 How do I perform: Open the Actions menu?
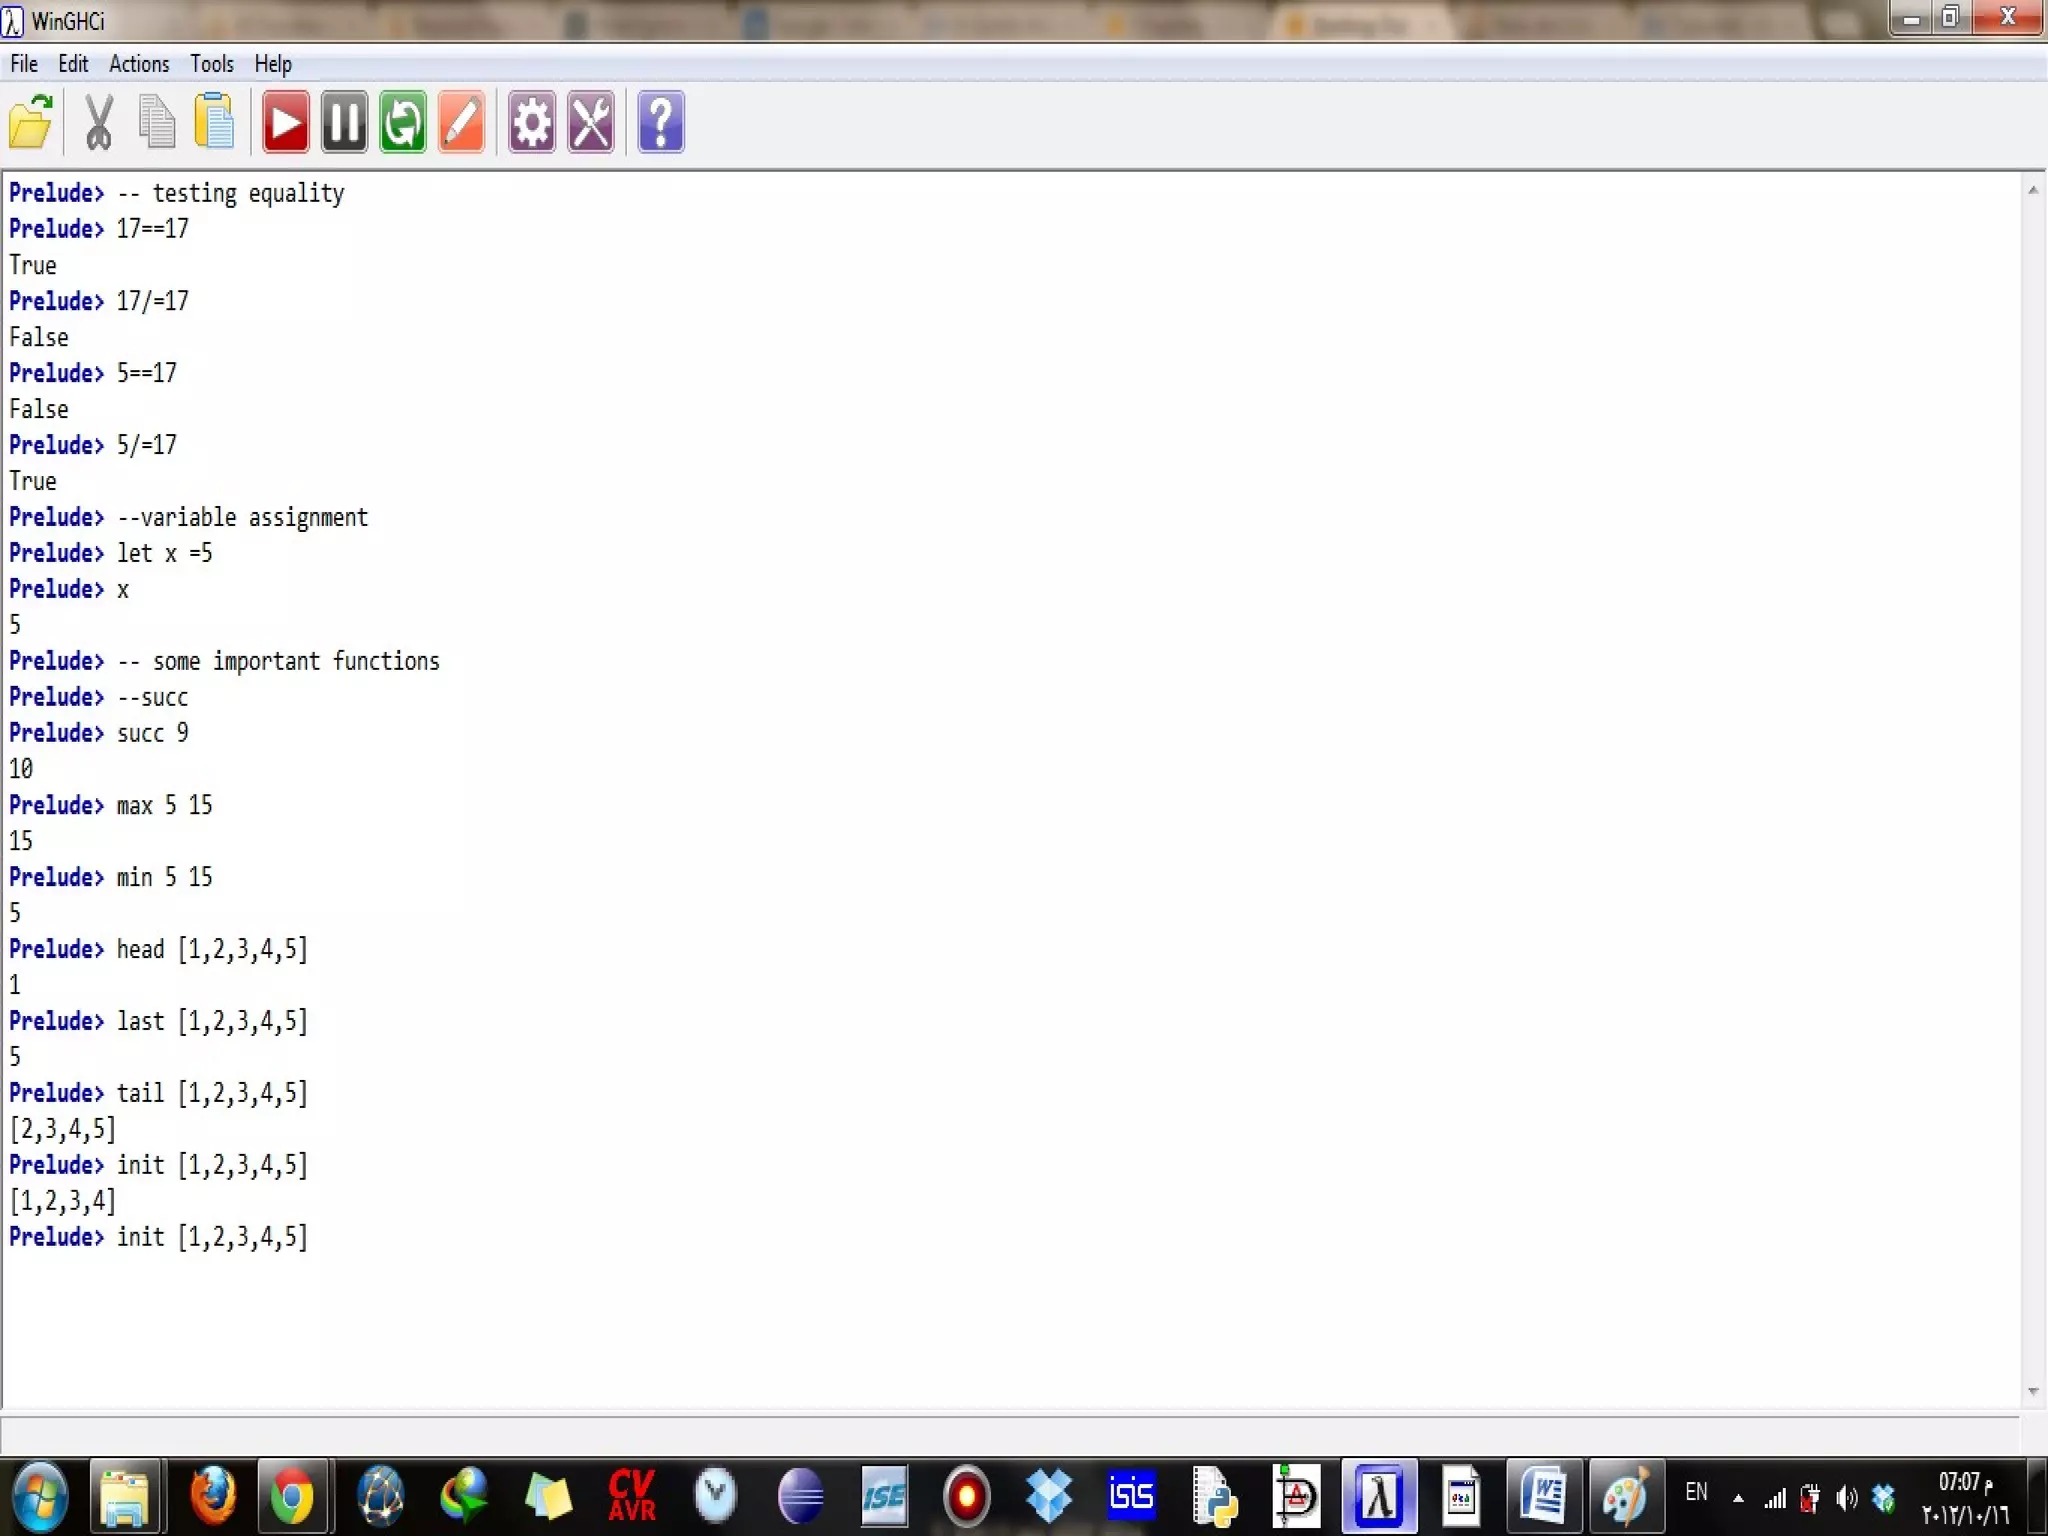point(139,64)
